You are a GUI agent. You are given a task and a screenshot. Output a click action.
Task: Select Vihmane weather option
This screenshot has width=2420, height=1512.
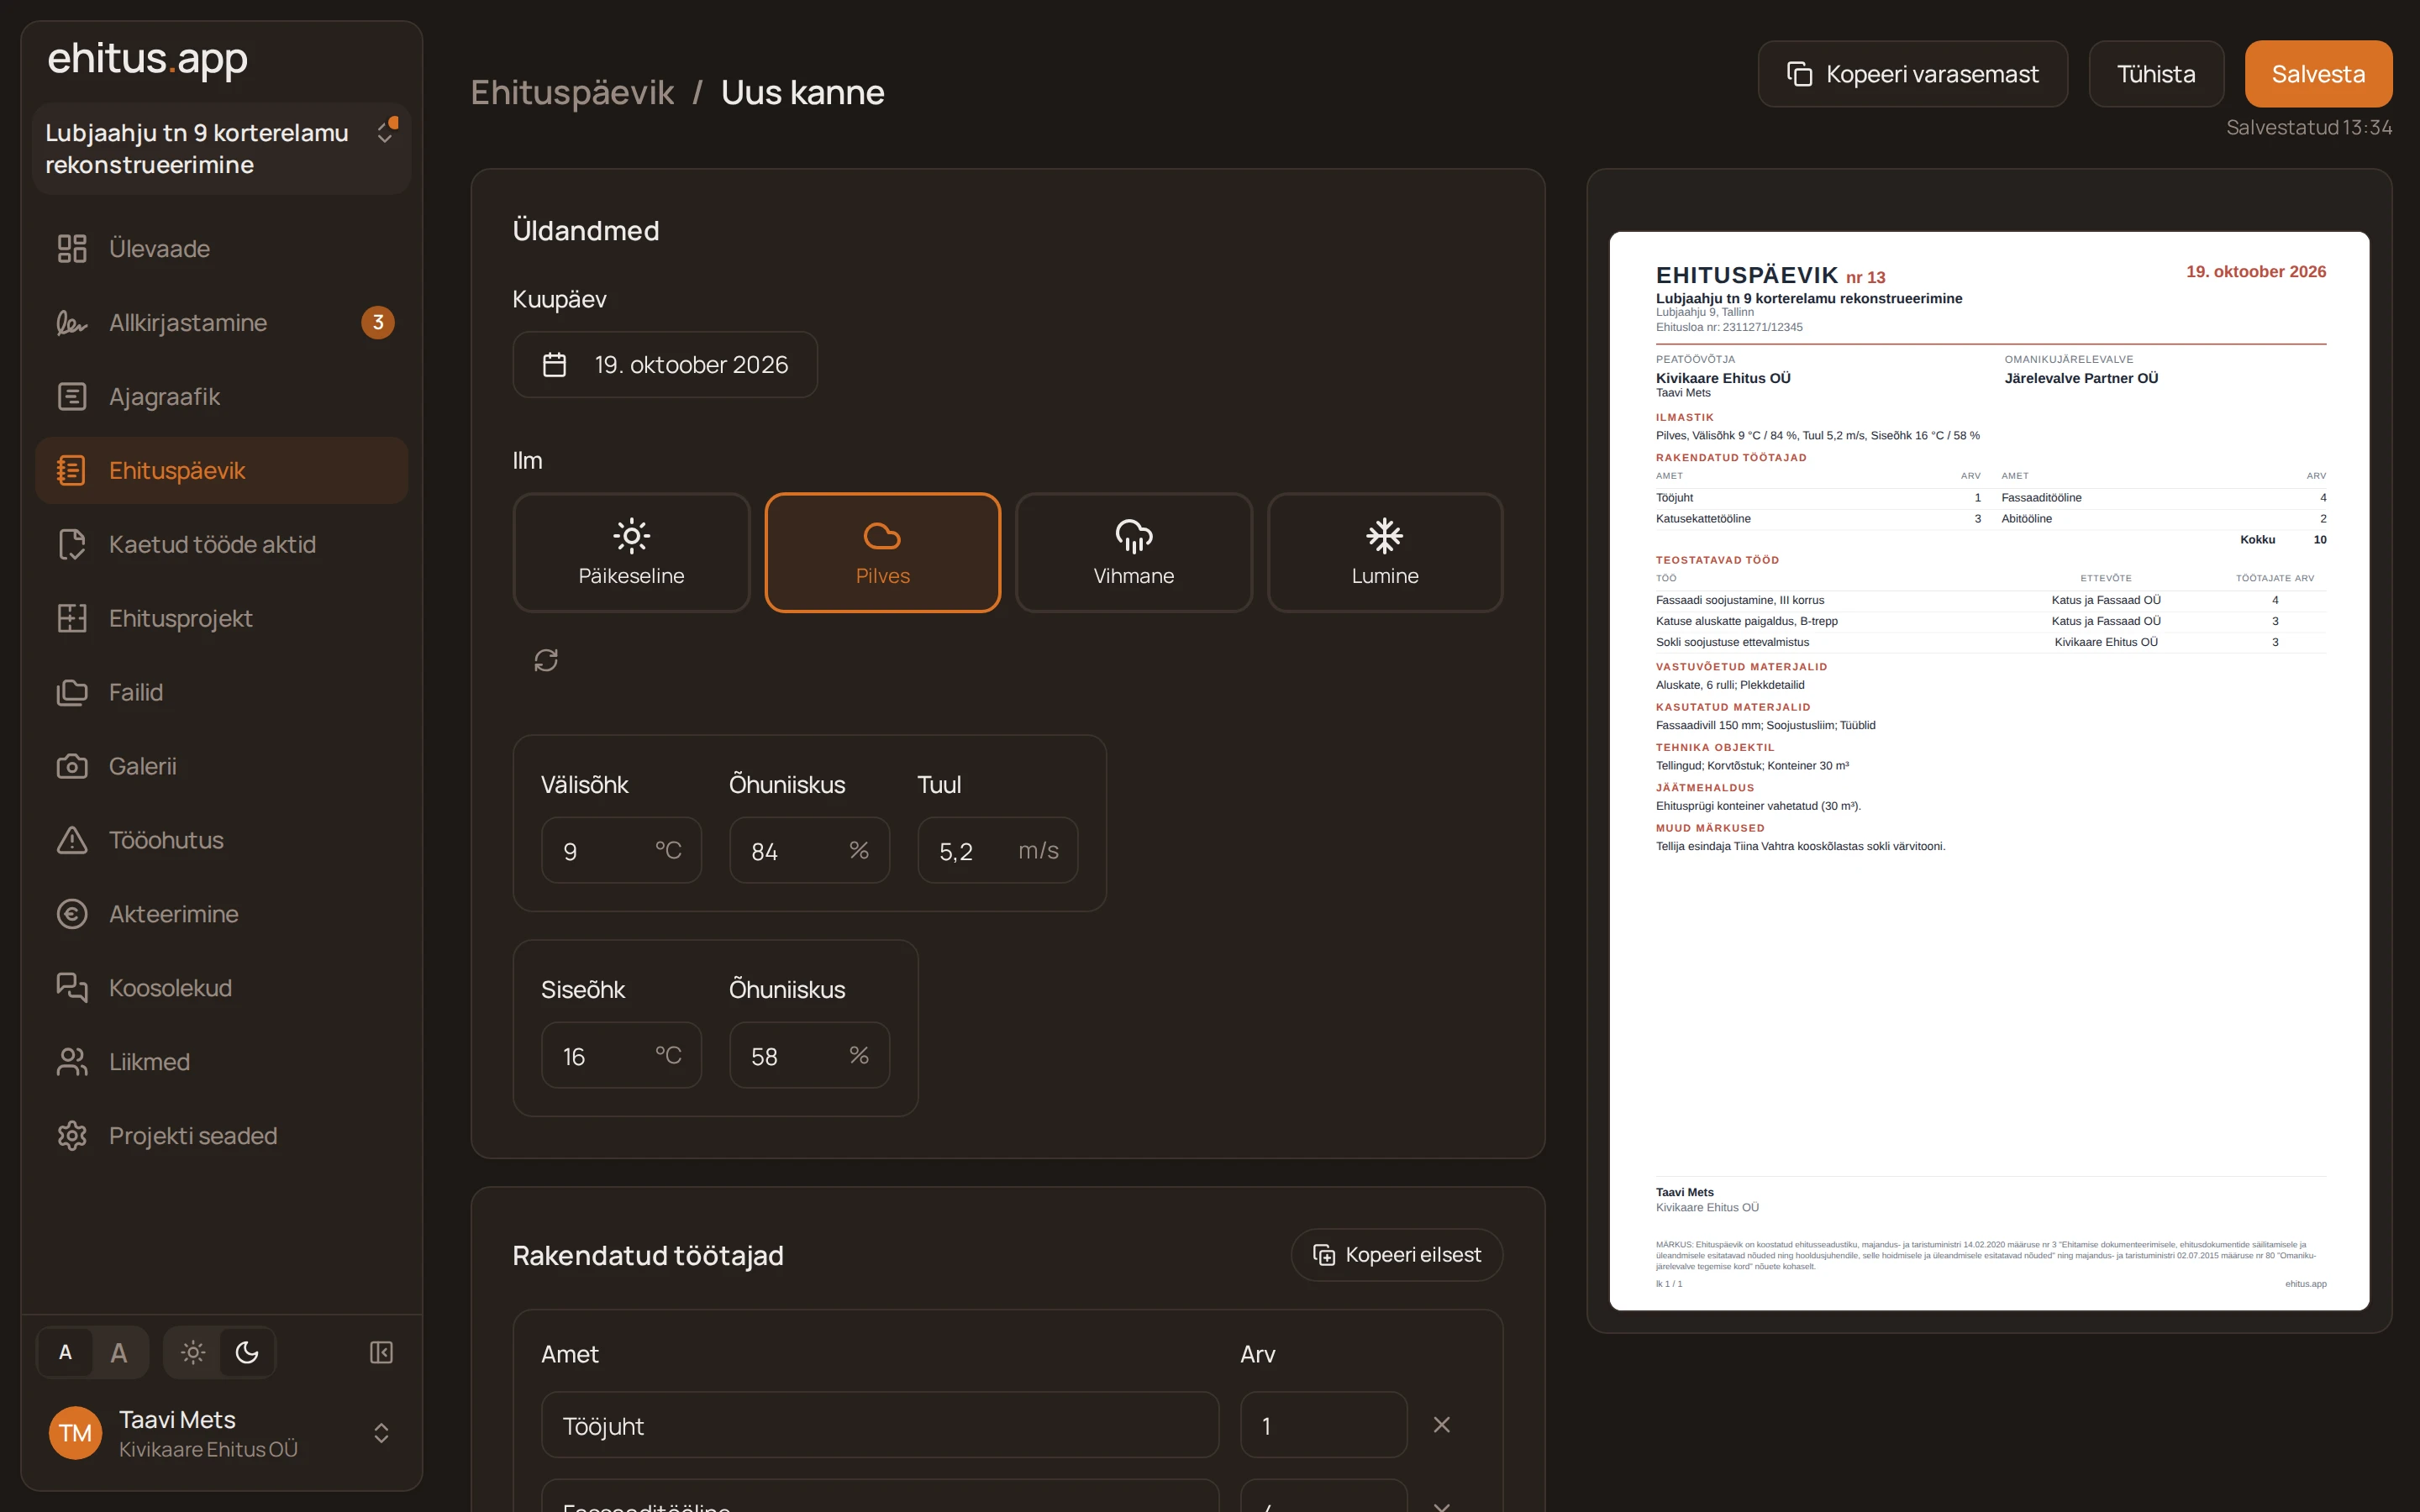[1133, 552]
